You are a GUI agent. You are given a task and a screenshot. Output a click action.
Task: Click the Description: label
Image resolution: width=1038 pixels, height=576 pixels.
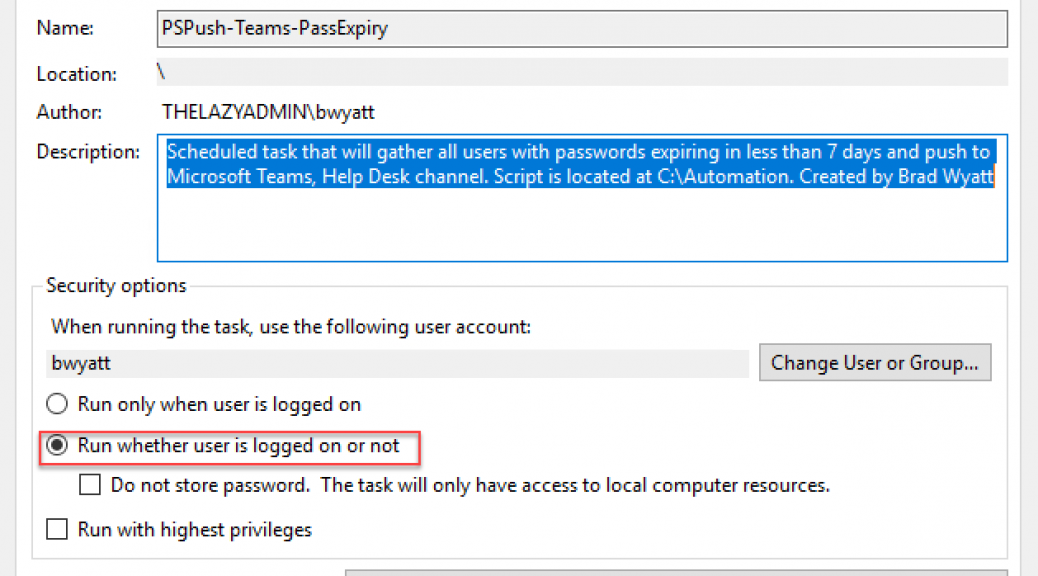(x=88, y=152)
